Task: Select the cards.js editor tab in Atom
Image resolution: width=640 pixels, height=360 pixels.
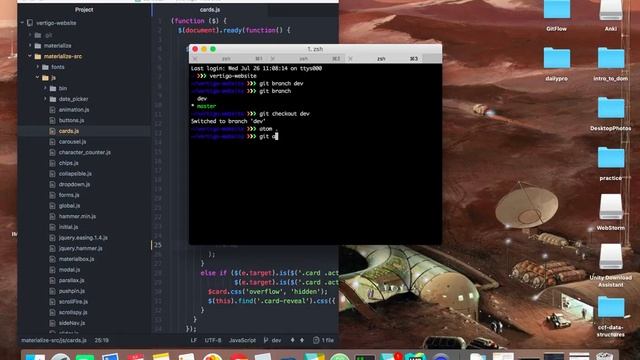Action: 210,9
